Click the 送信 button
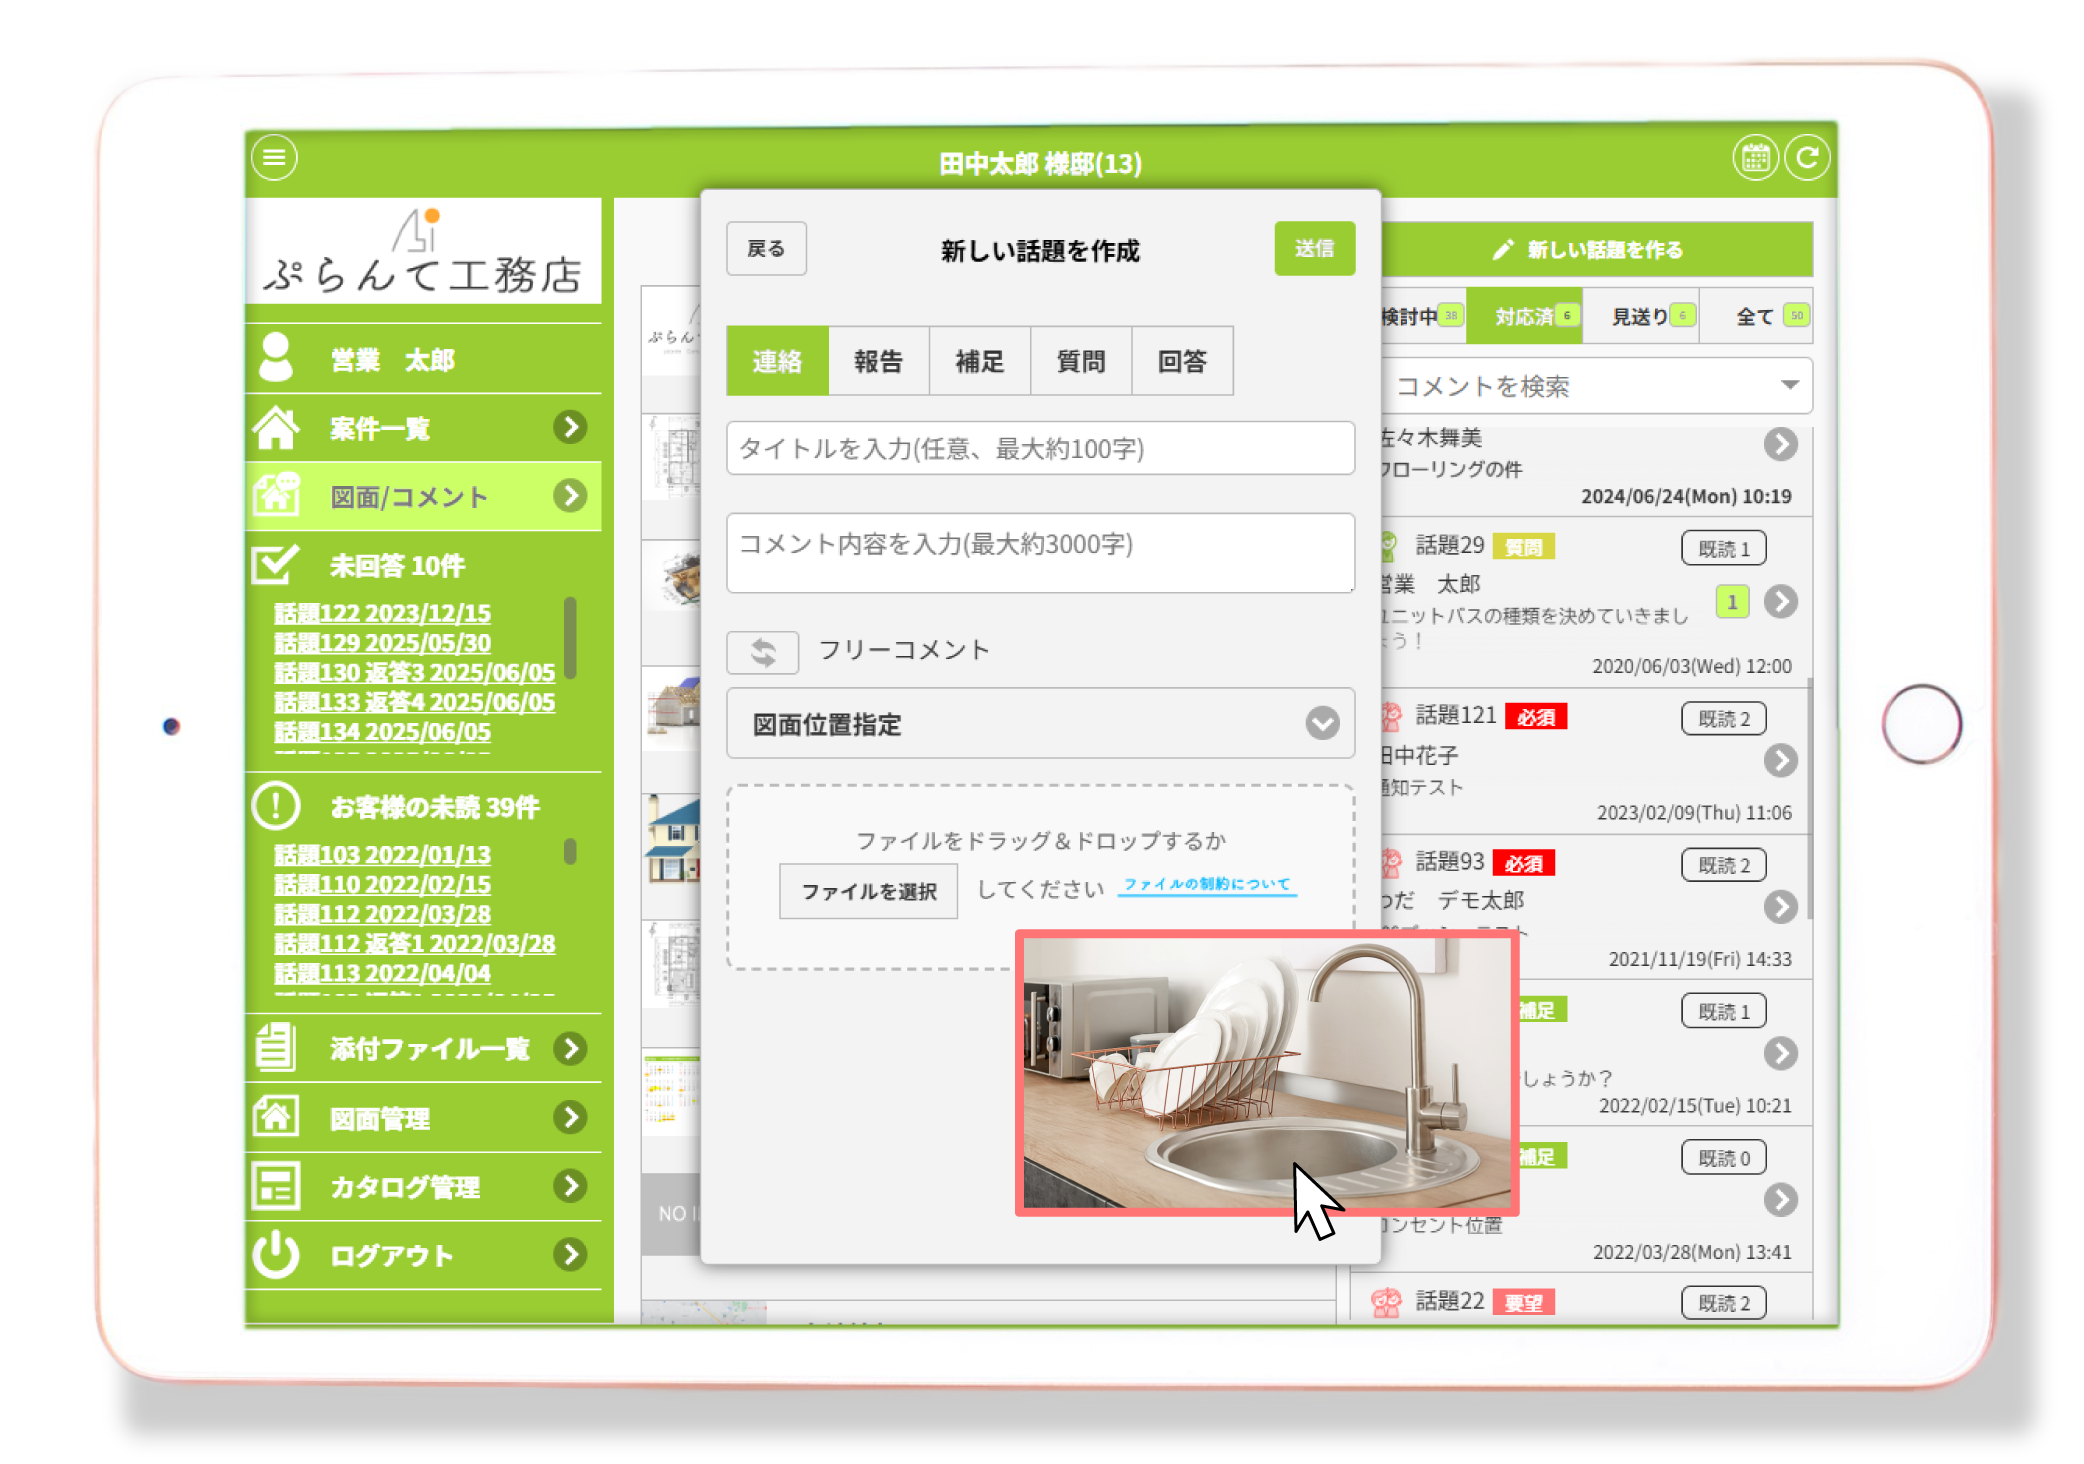Image resolution: width=2084 pixels, height=1464 pixels. 1314,248
